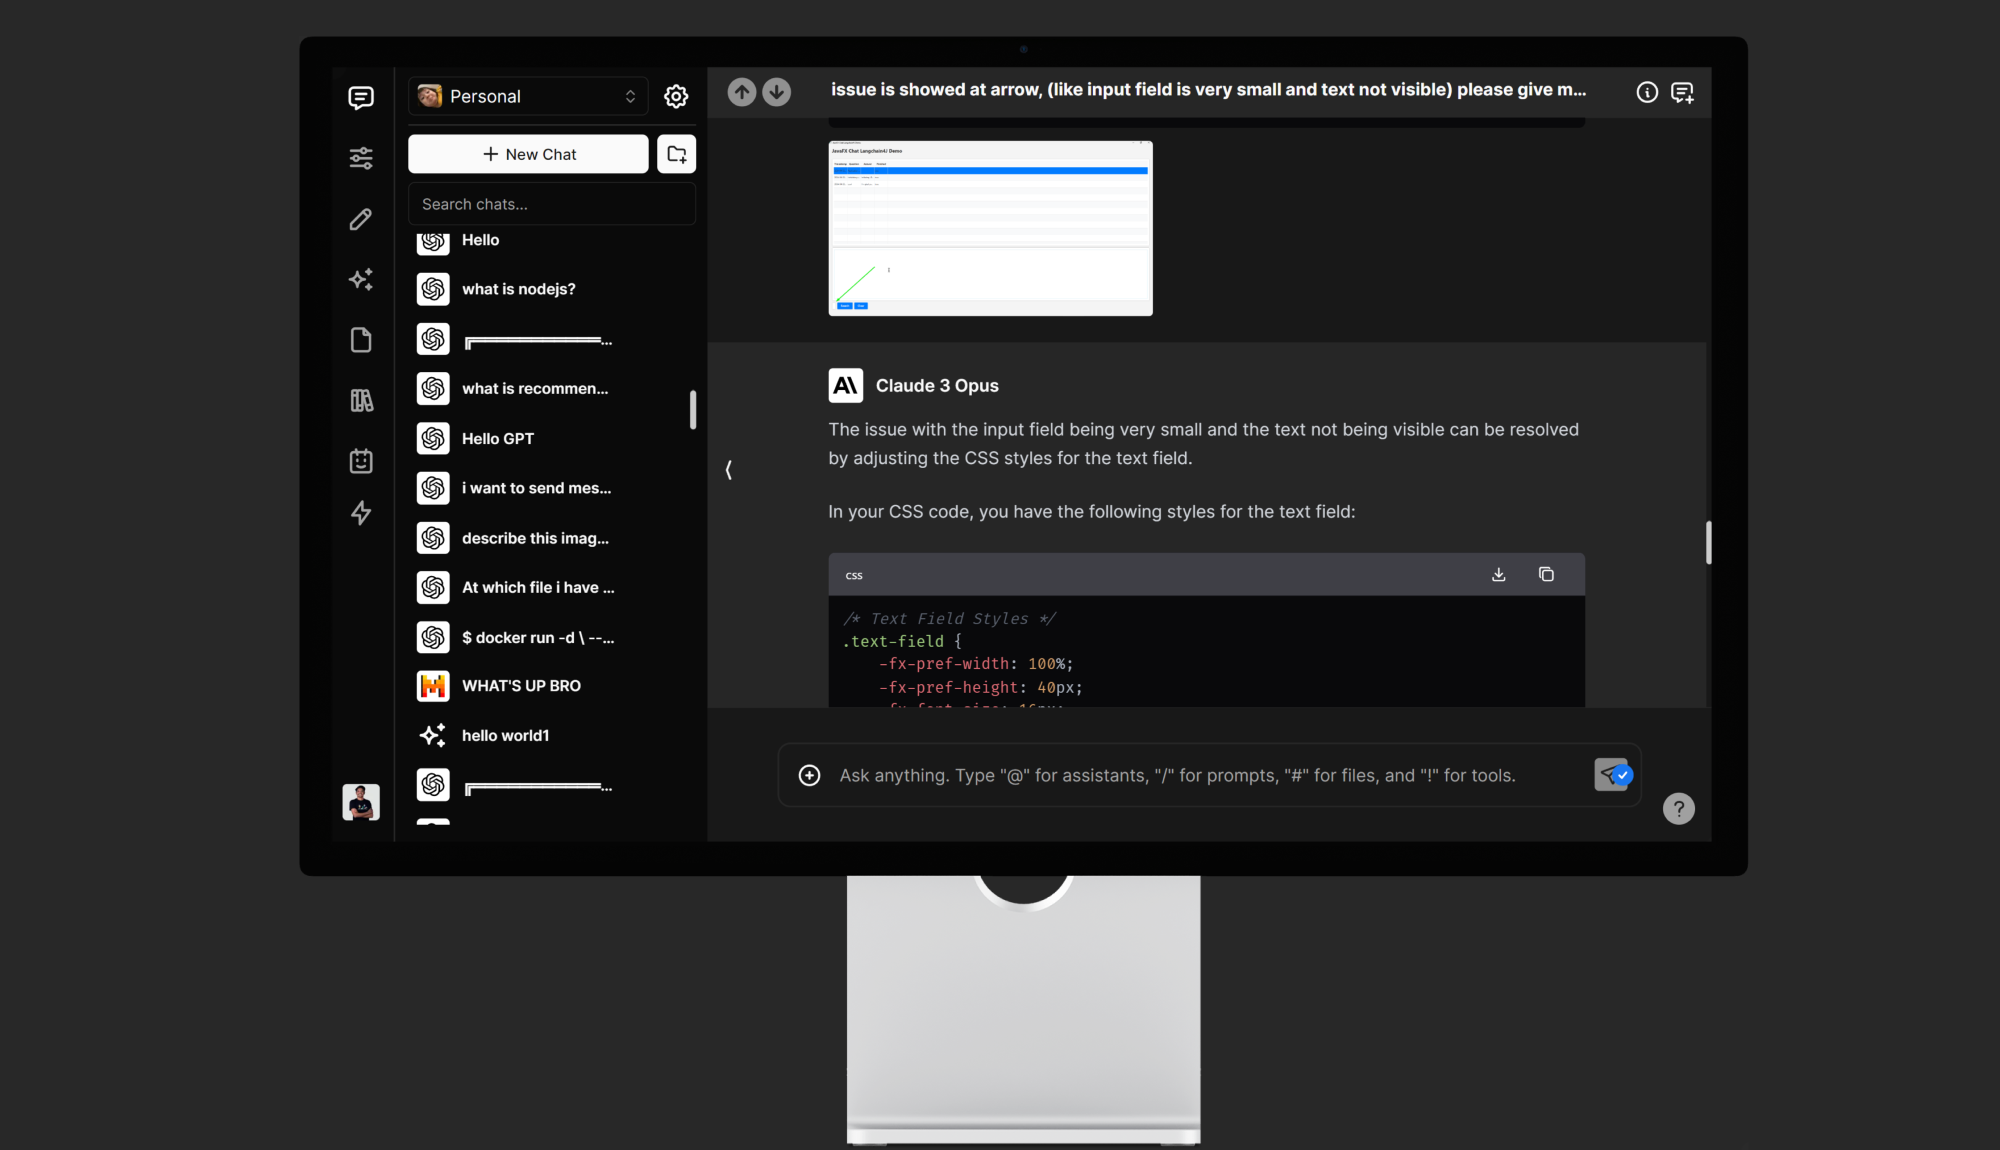Collapse the sidebar with the chevron

click(x=729, y=469)
